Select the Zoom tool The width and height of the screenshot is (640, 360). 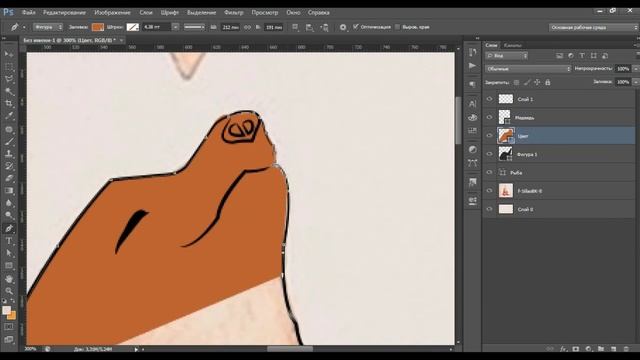tap(9, 291)
